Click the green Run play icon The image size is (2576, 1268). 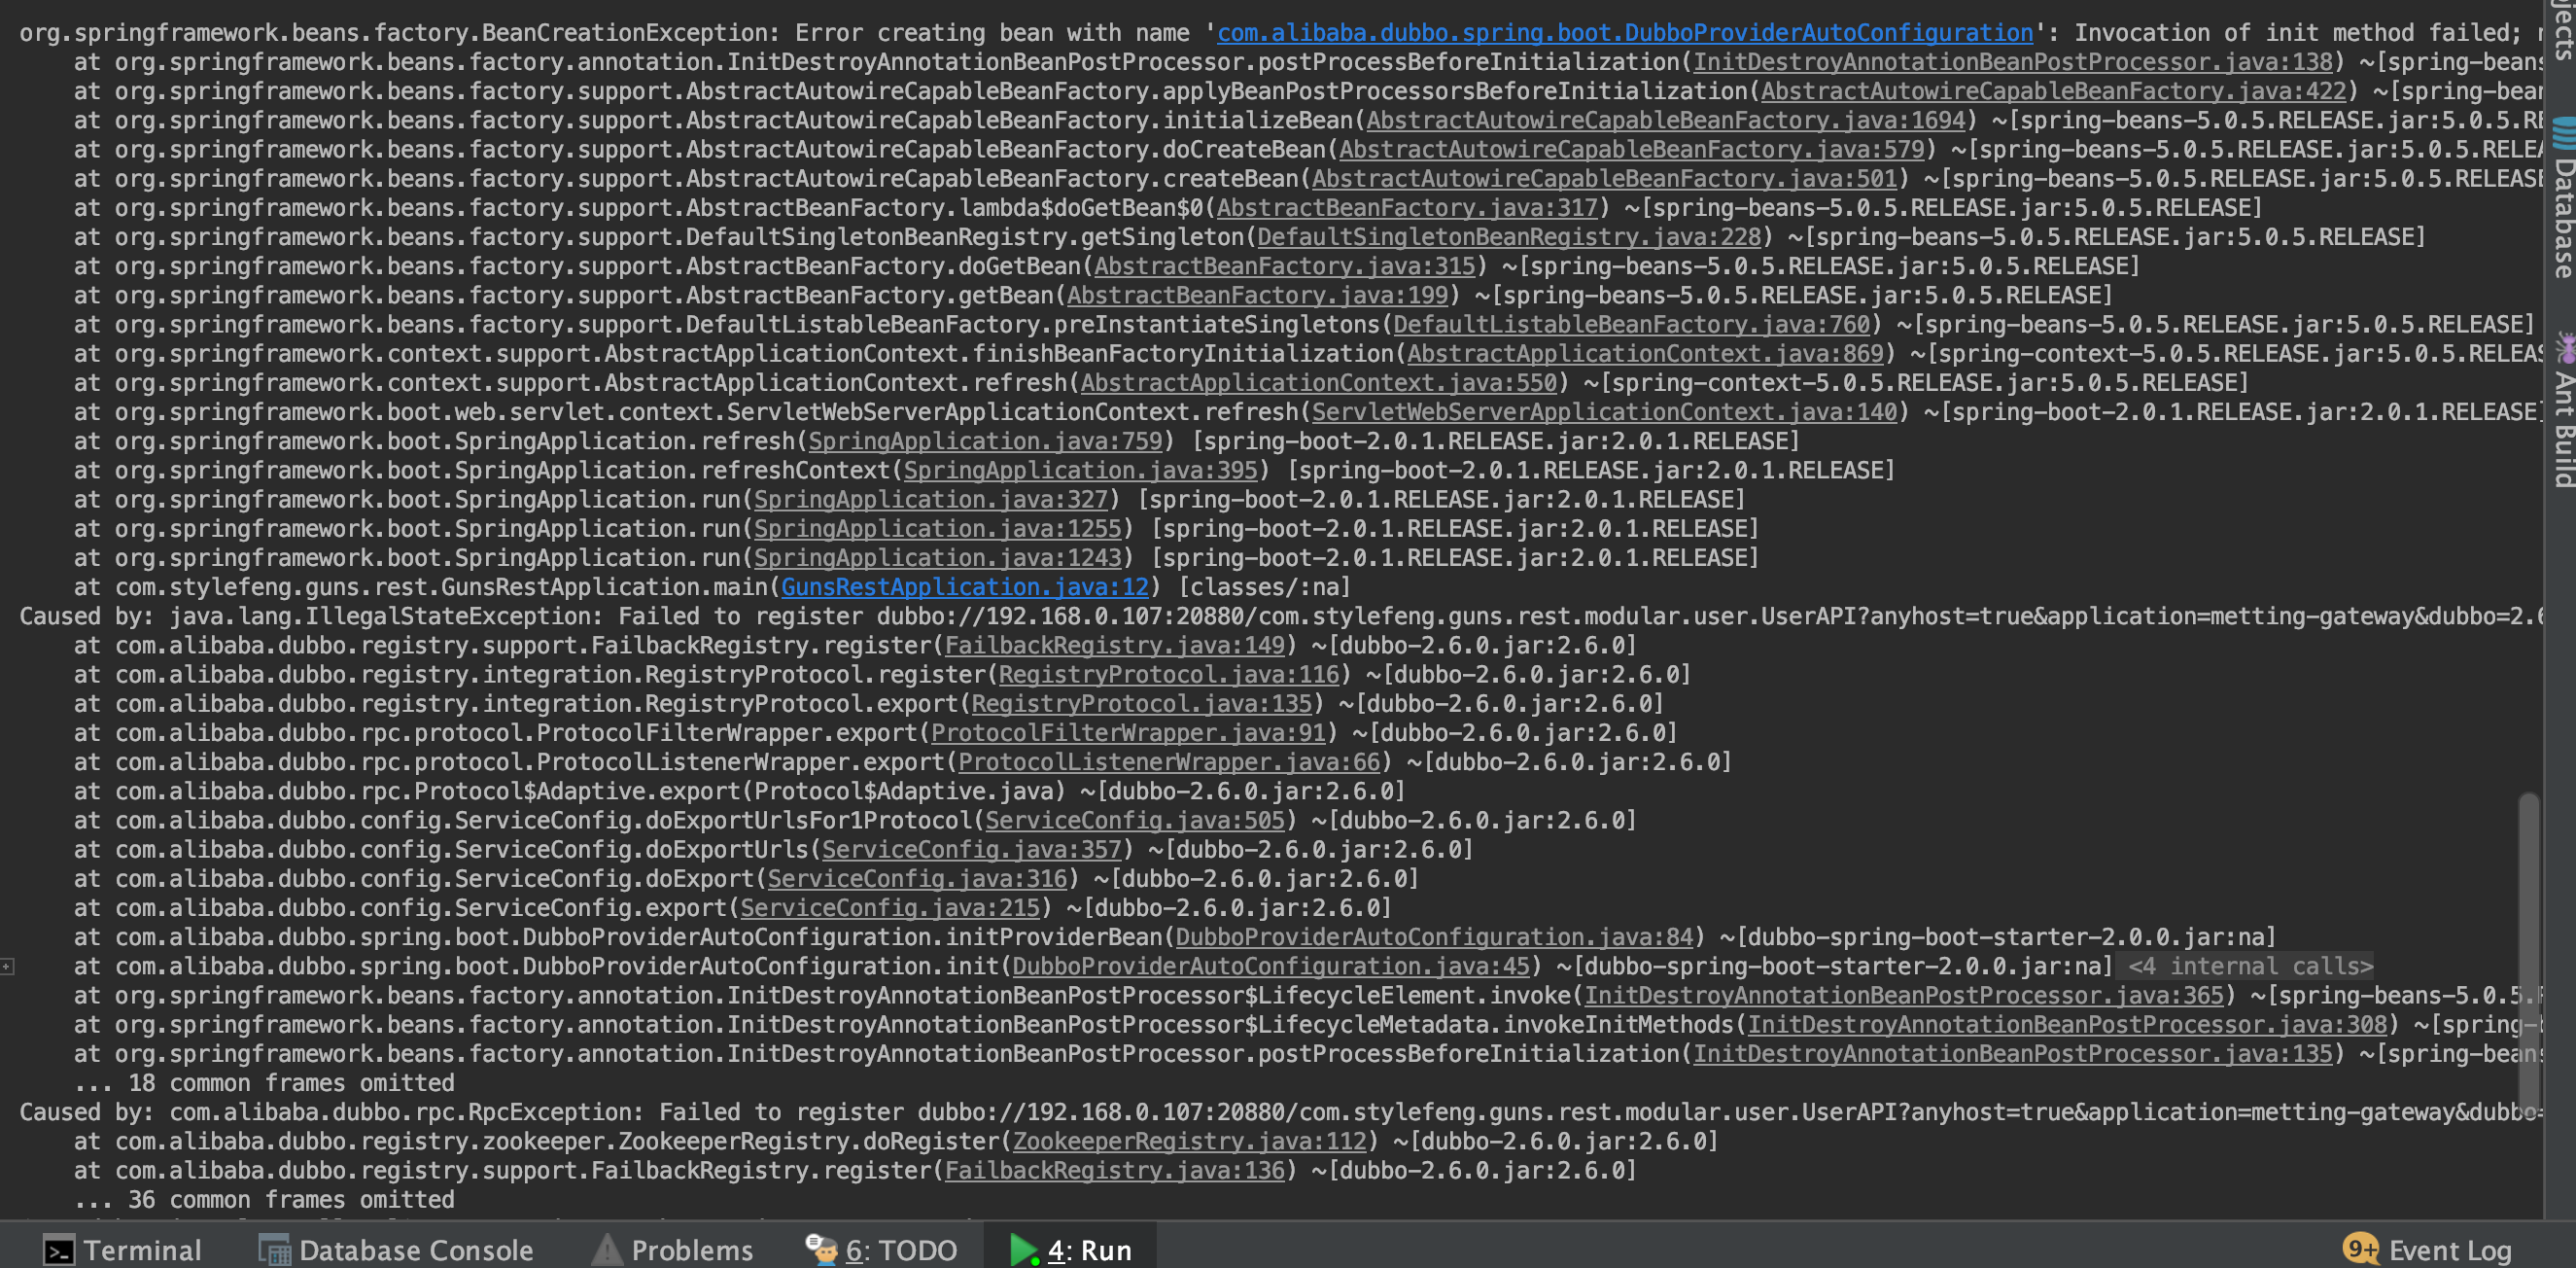tap(1024, 1250)
